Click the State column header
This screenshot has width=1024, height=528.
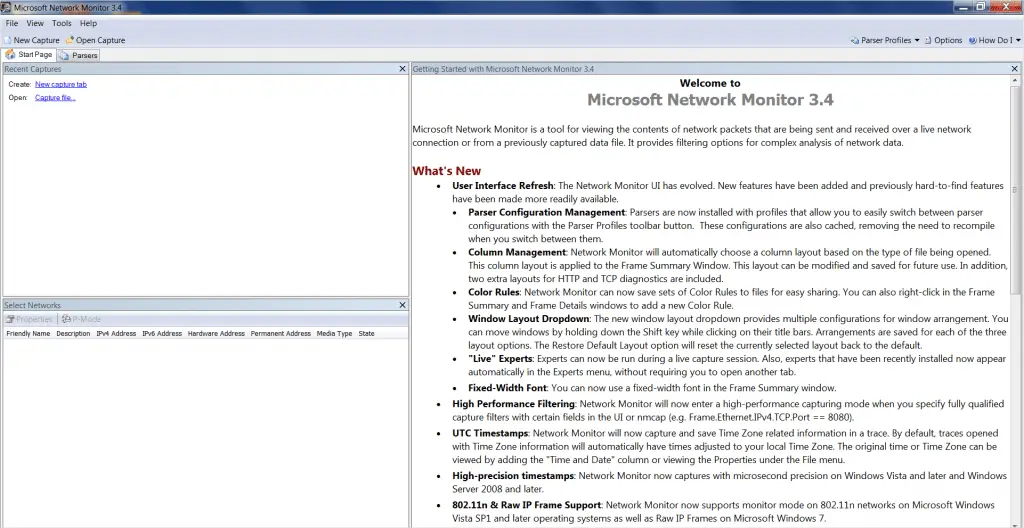[x=366, y=334]
